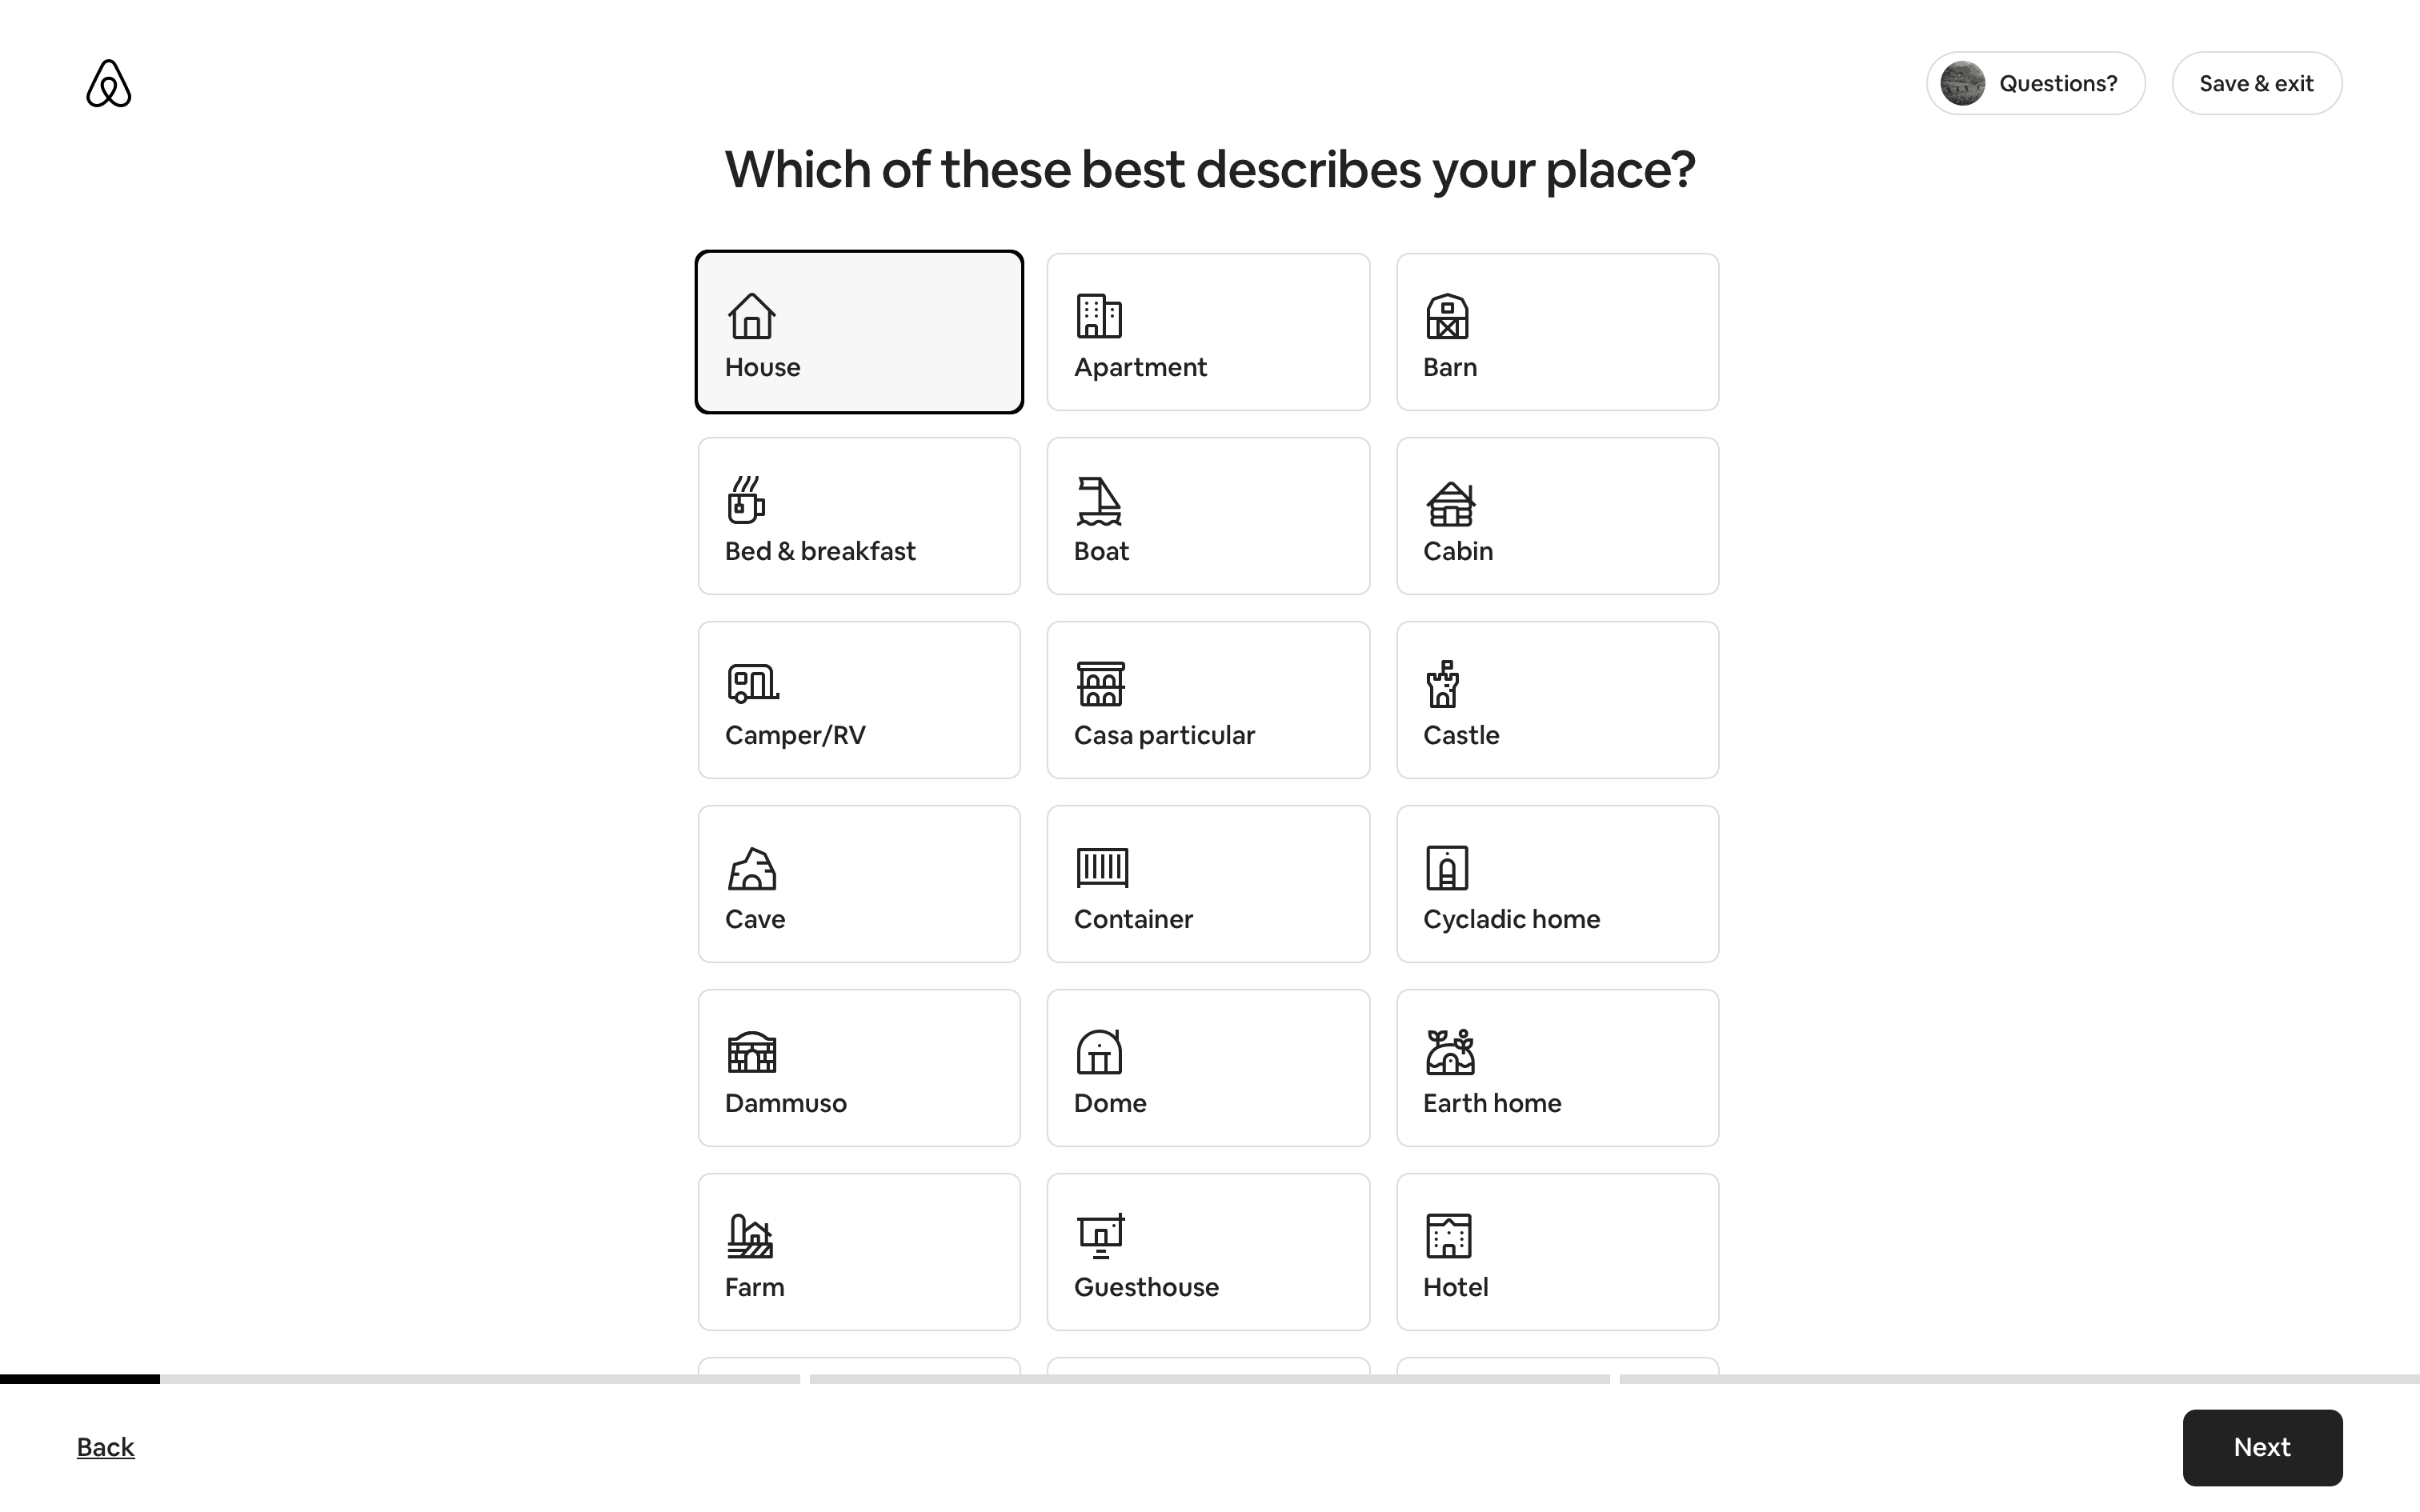This screenshot has height=1512, width=2420.
Task: Click Save & exit button
Action: click(2256, 83)
